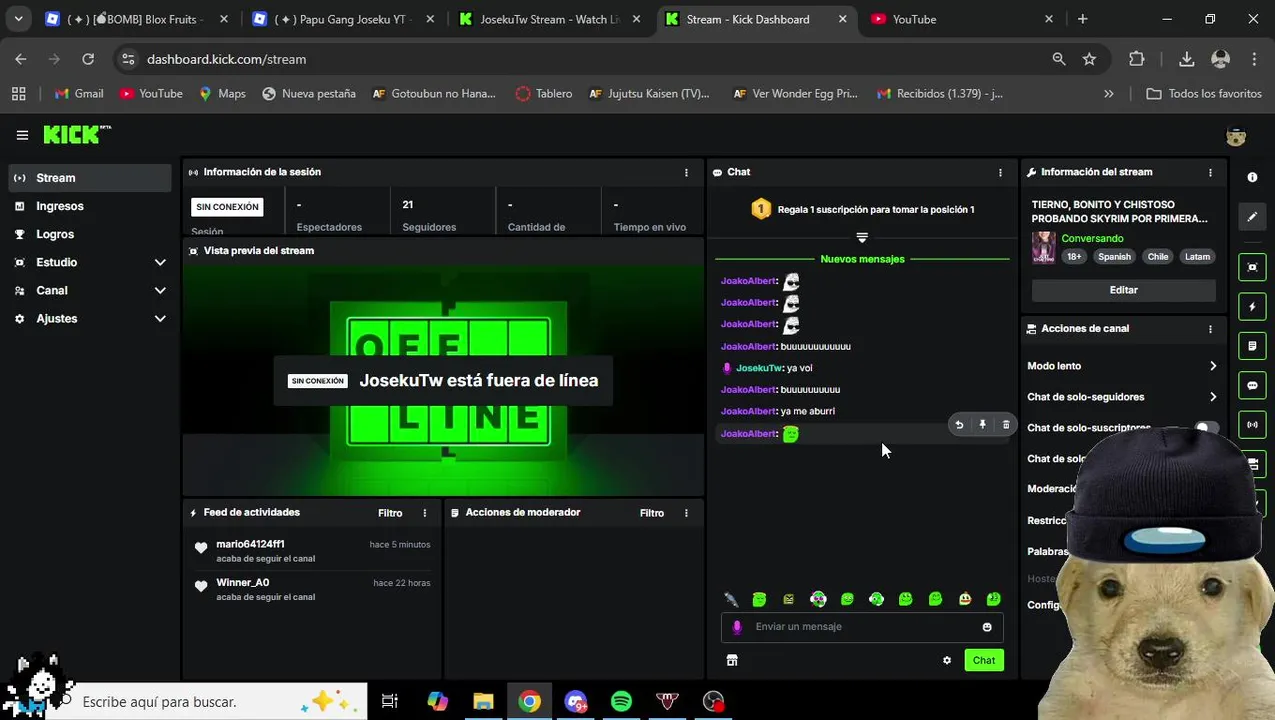
Task: Open Task View on the taskbar
Action: (390, 701)
